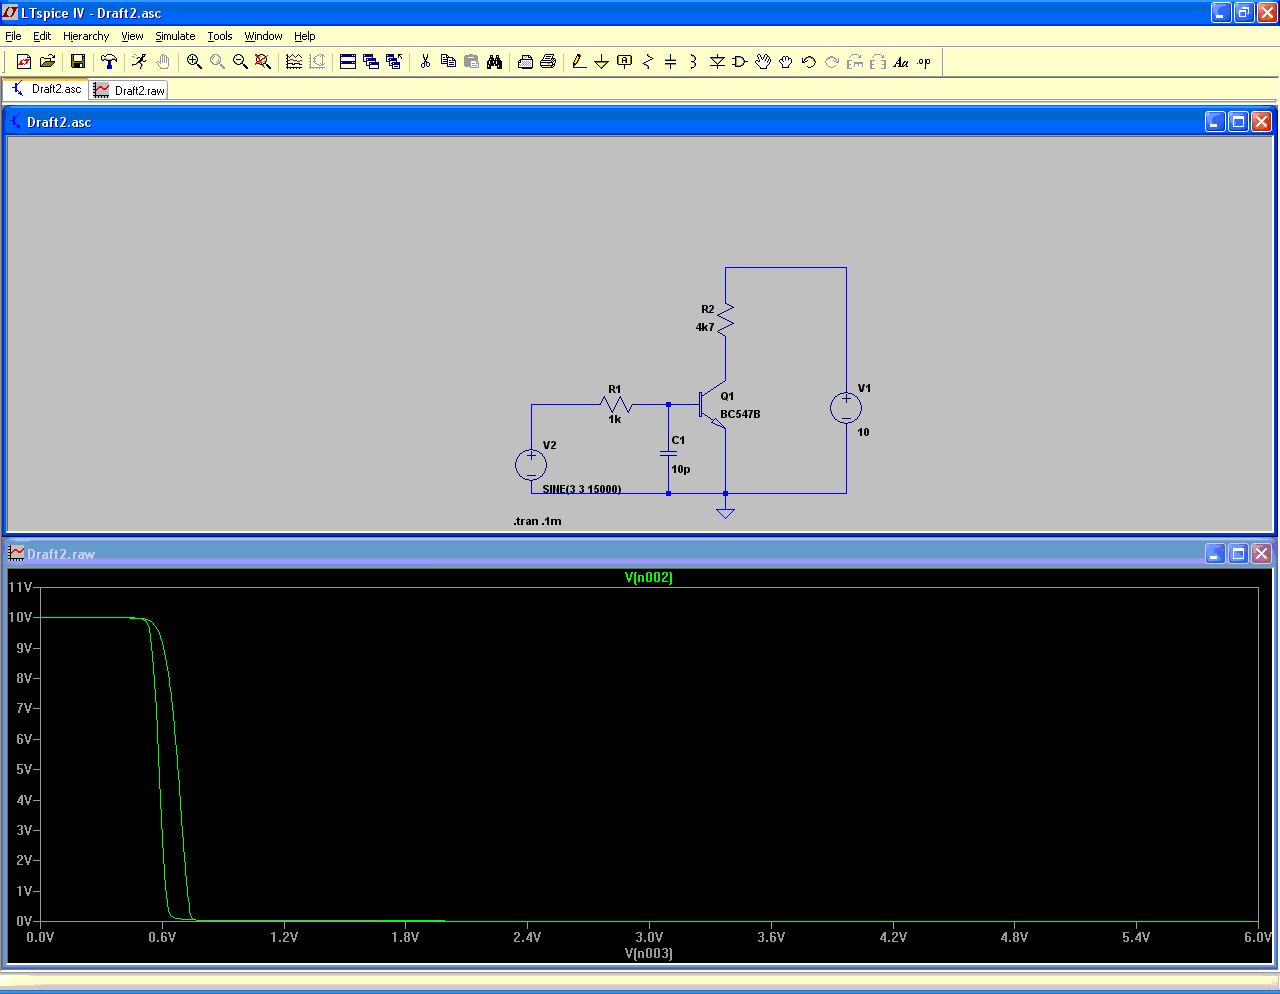Select the Draw Wire pencil tool
Screen dimensions: 1280x994
click(578, 62)
